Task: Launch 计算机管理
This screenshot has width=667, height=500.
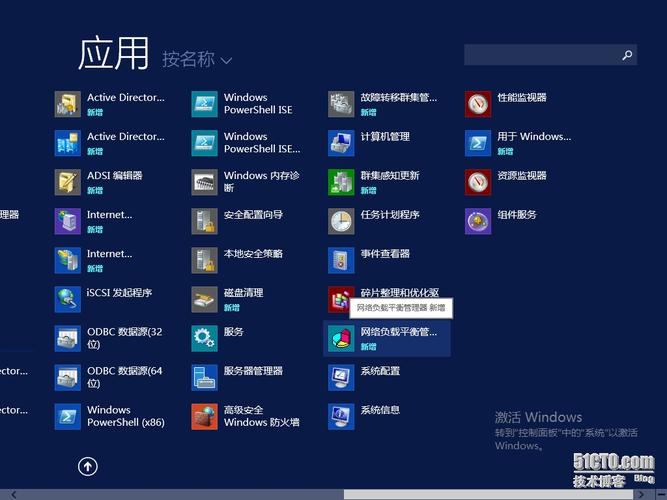Action: tap(369, 143)
